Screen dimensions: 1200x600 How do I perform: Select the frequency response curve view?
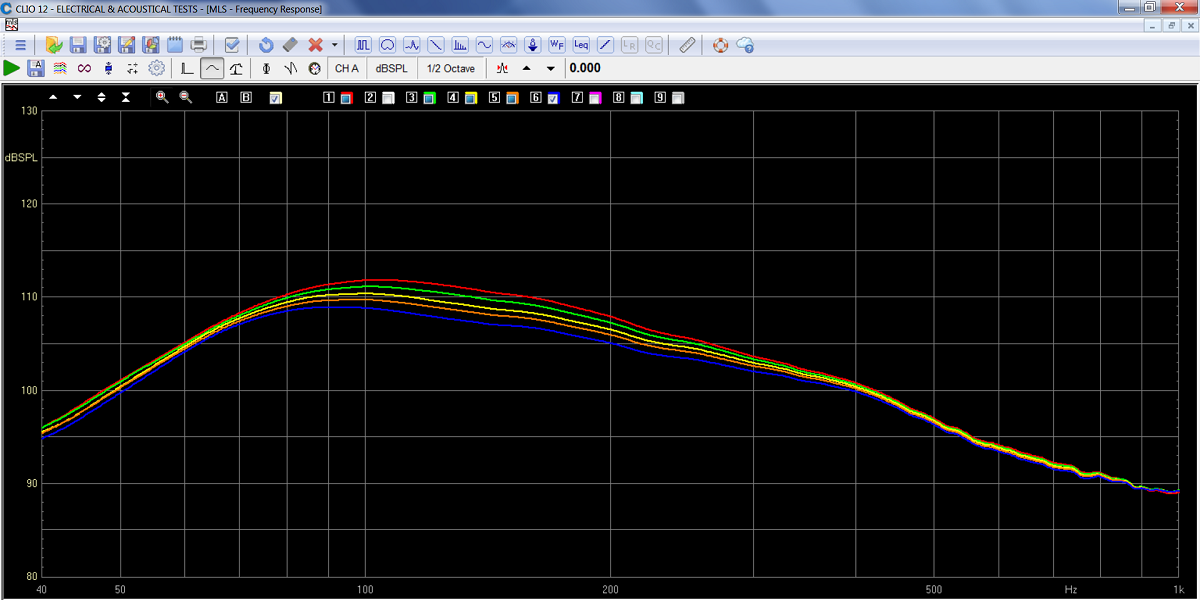(x=211, y=68)
